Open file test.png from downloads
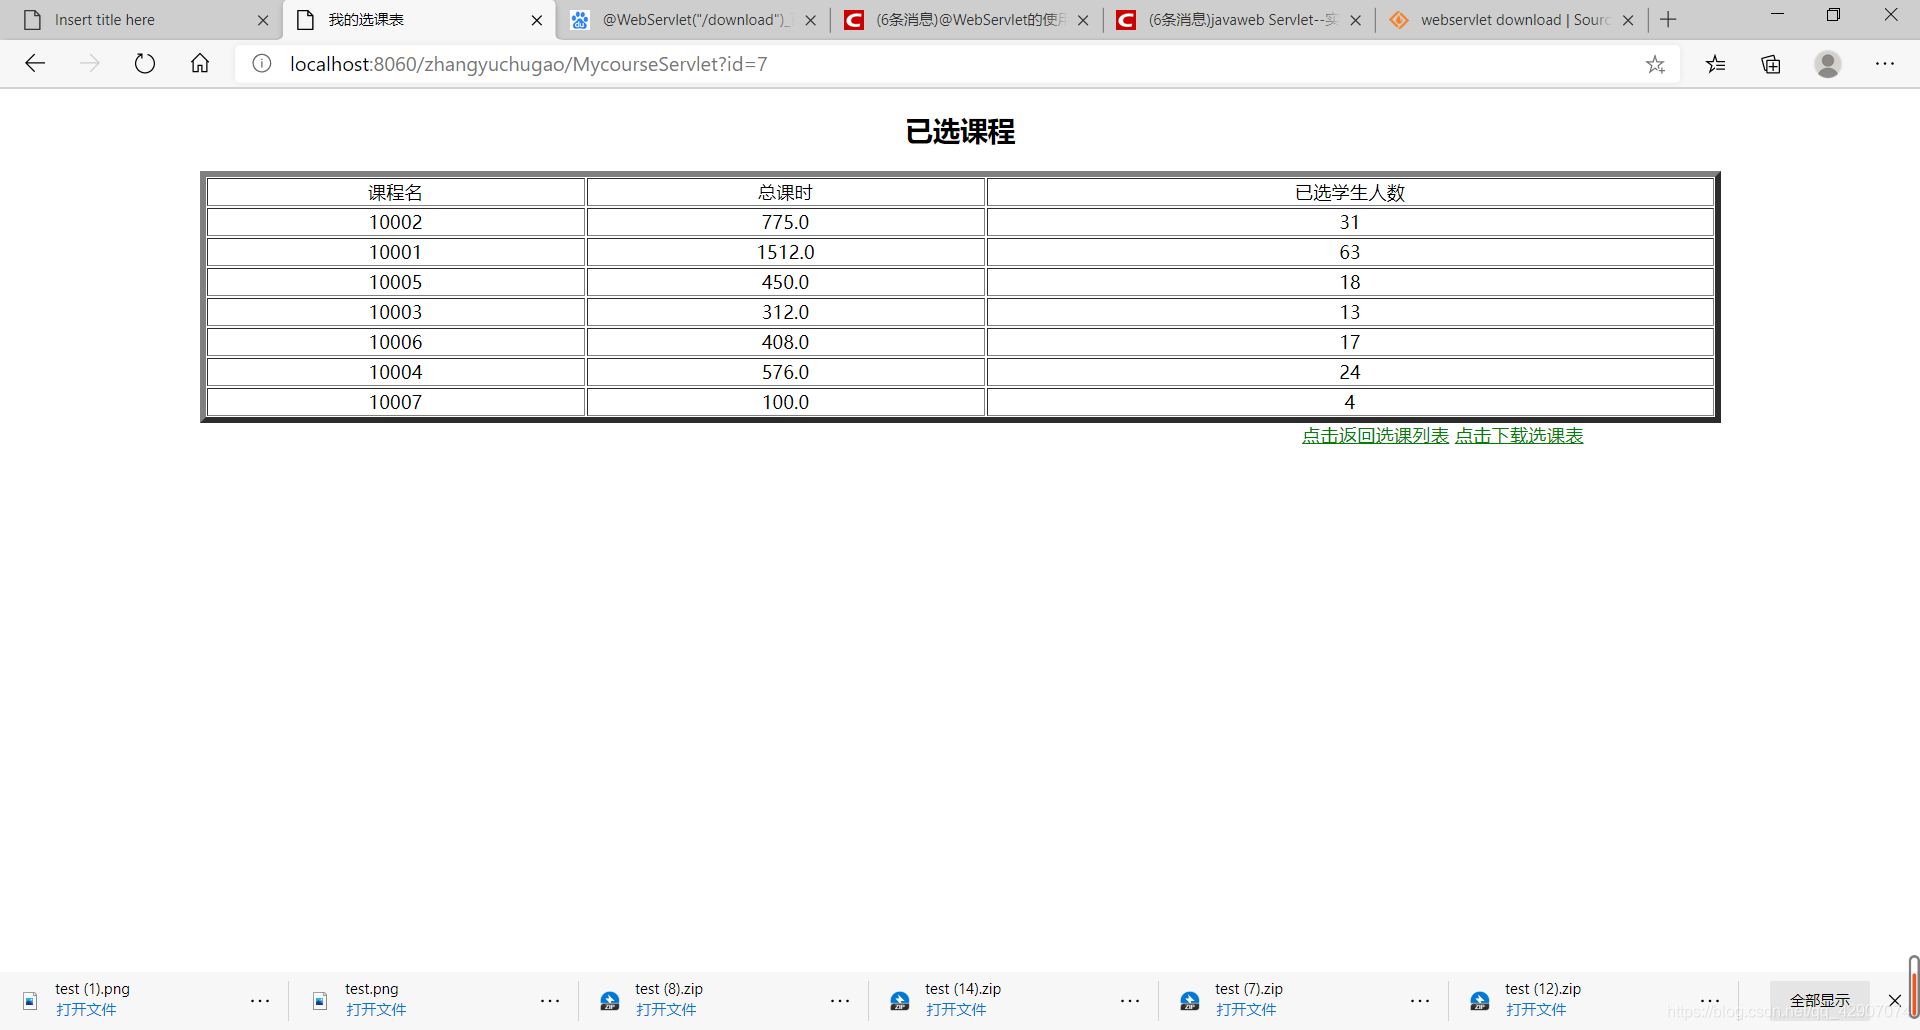The height and width of the screenshot is (1030, 1920). [x=376, y=1010]
